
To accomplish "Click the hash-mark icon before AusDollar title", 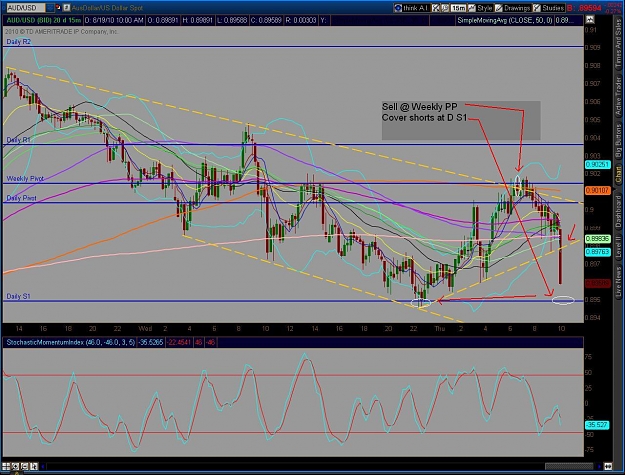I will tap(67, 8).
